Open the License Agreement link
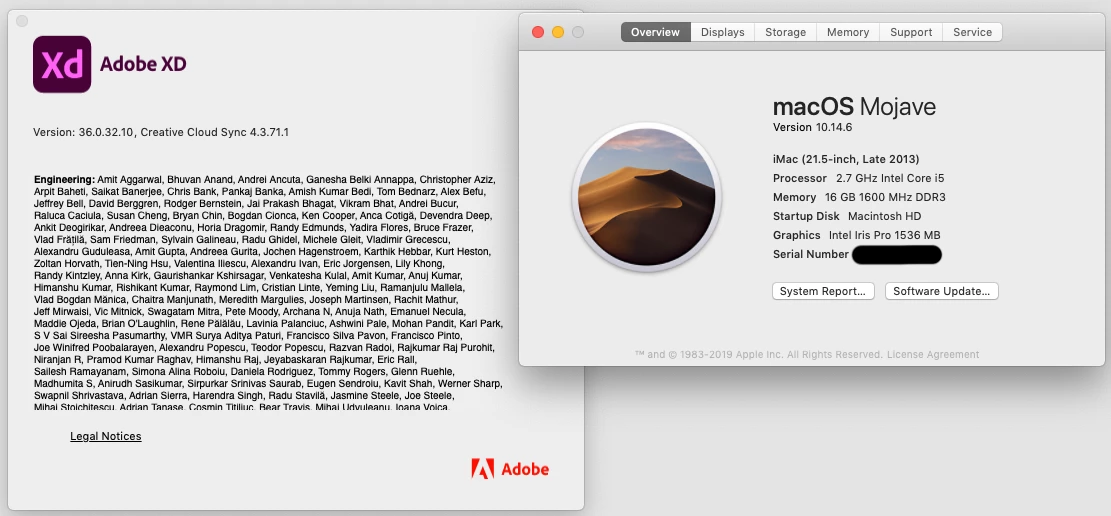The image size is (1111, 516). click(x=932, y=354)
